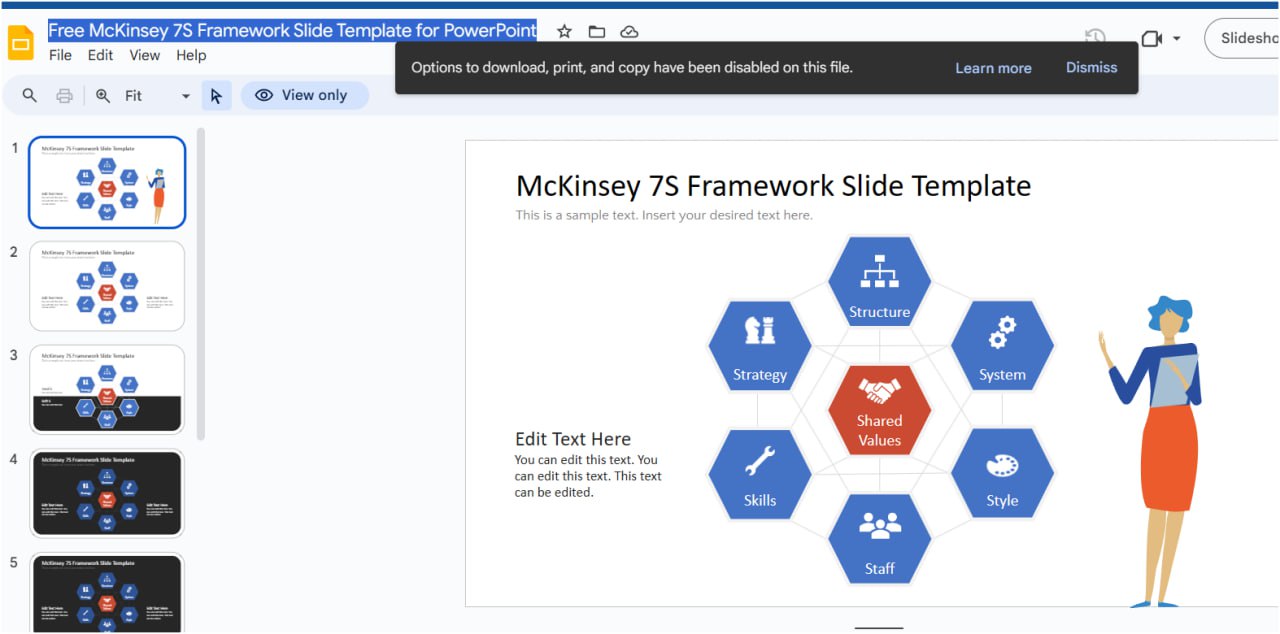Click the Edit Text Here heading
The height and width of the screenshot is (634, 1280).
573,439
